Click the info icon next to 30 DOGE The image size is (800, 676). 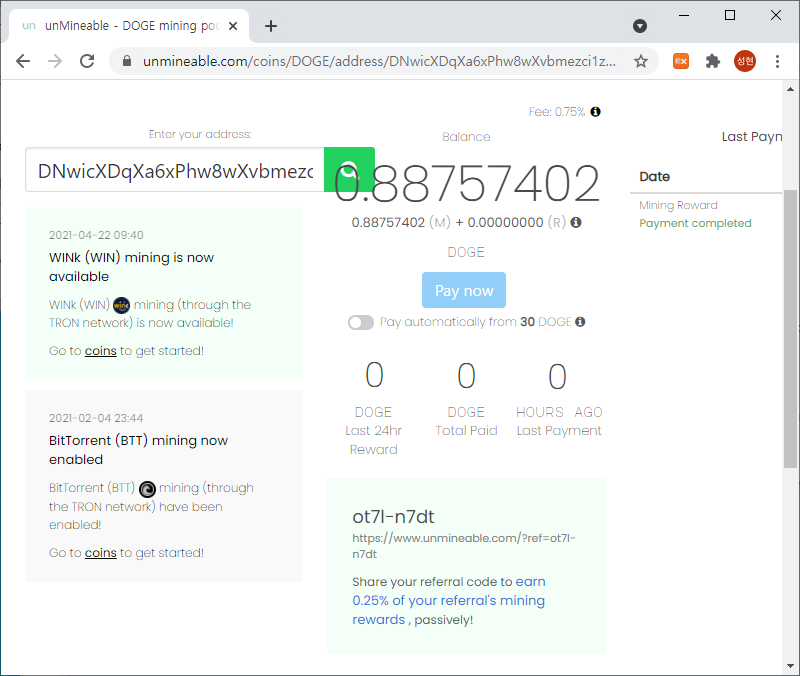(x=580, y=322)
